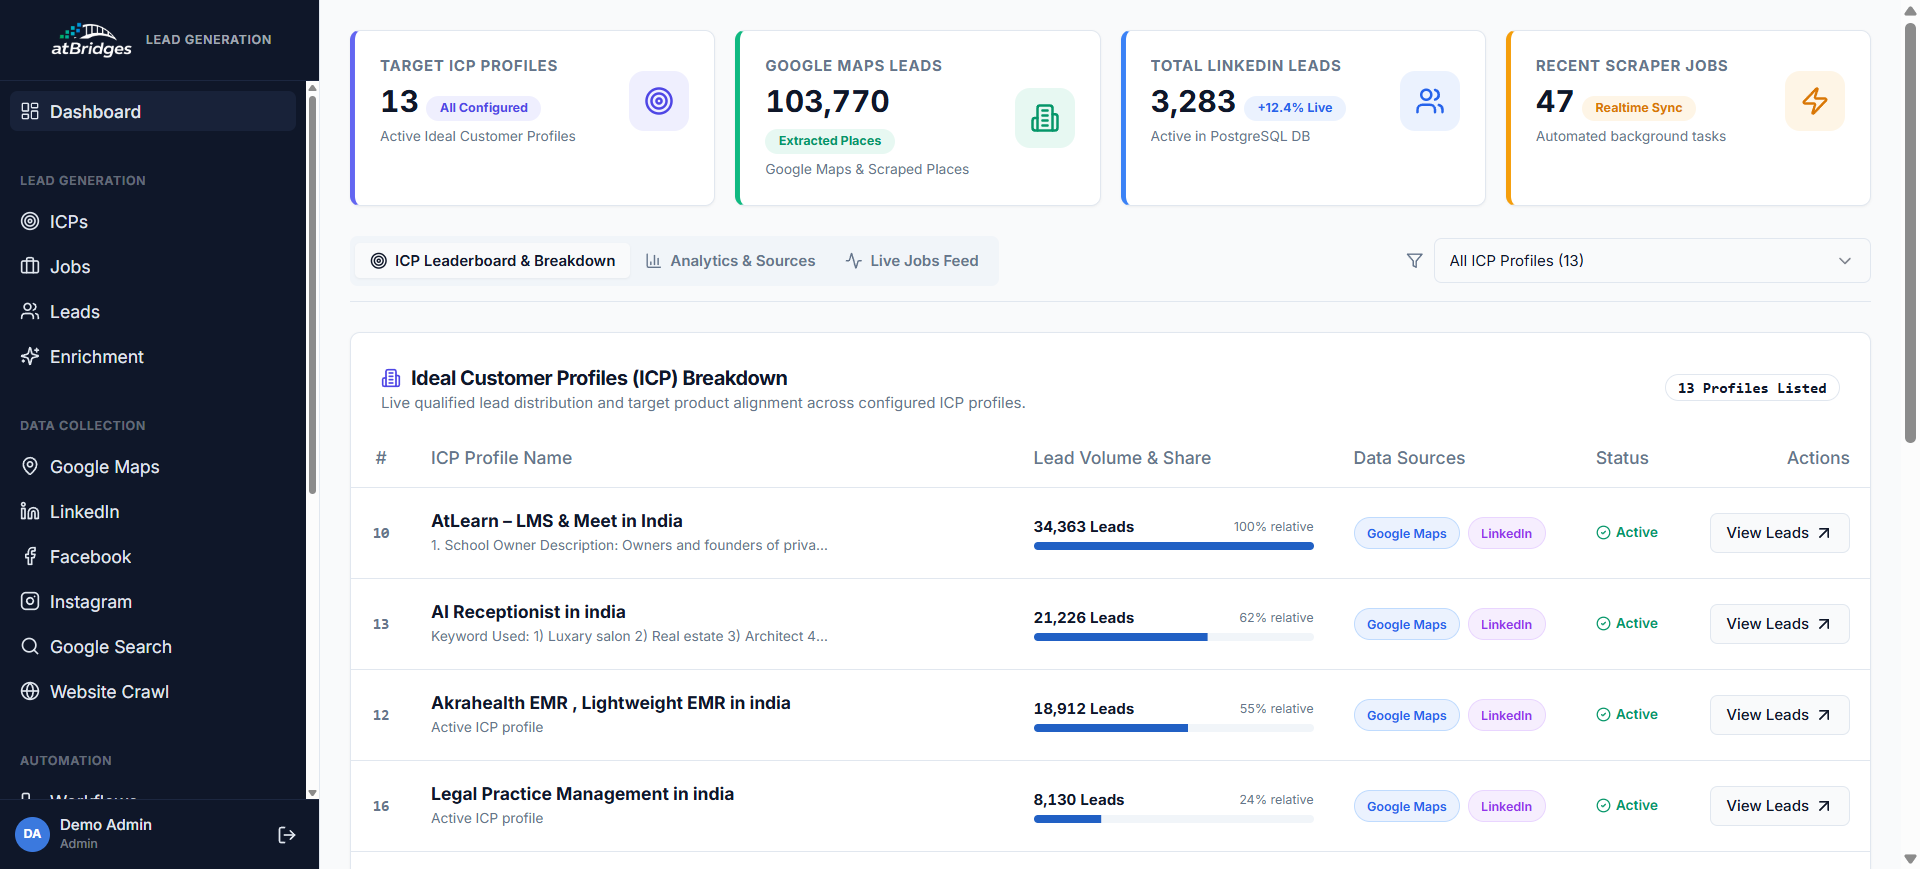Switch to Live Jobs Feed tab
Image resolution: width=1920 pixels, height=869 pixels.
(912, 261)
